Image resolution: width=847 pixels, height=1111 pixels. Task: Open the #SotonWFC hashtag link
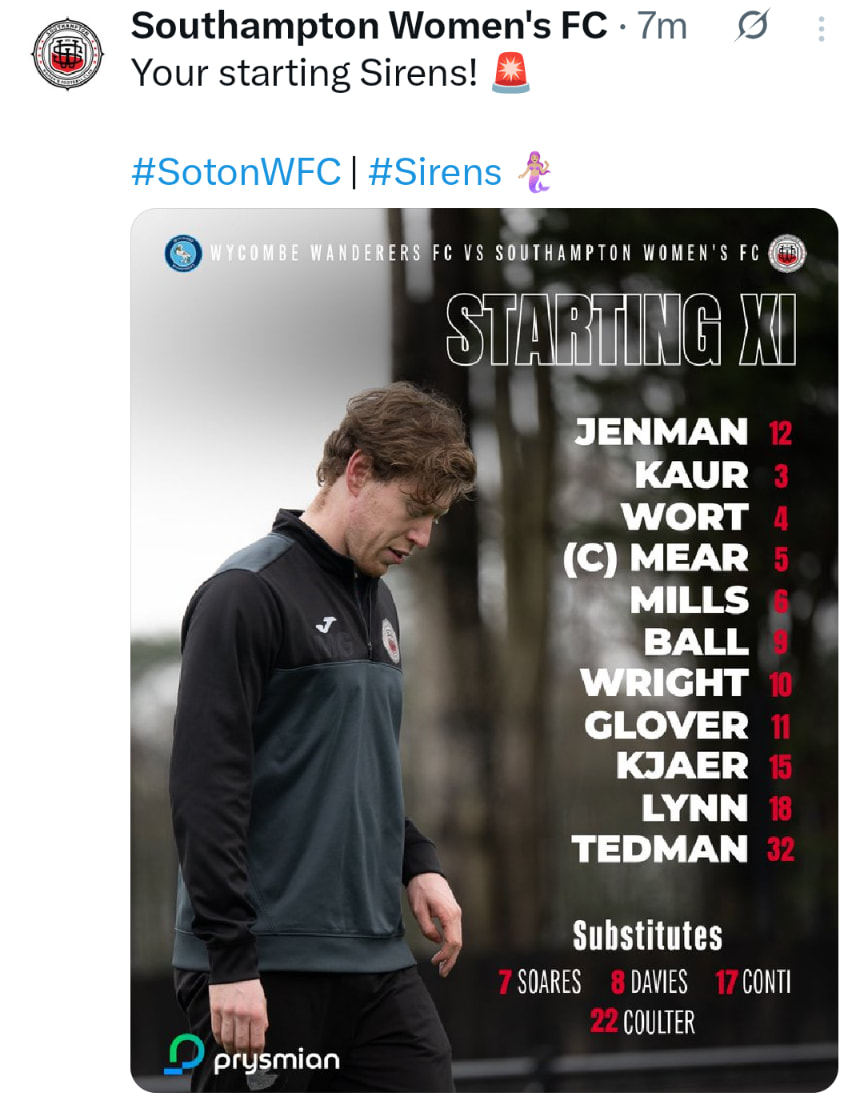point(236,173)
